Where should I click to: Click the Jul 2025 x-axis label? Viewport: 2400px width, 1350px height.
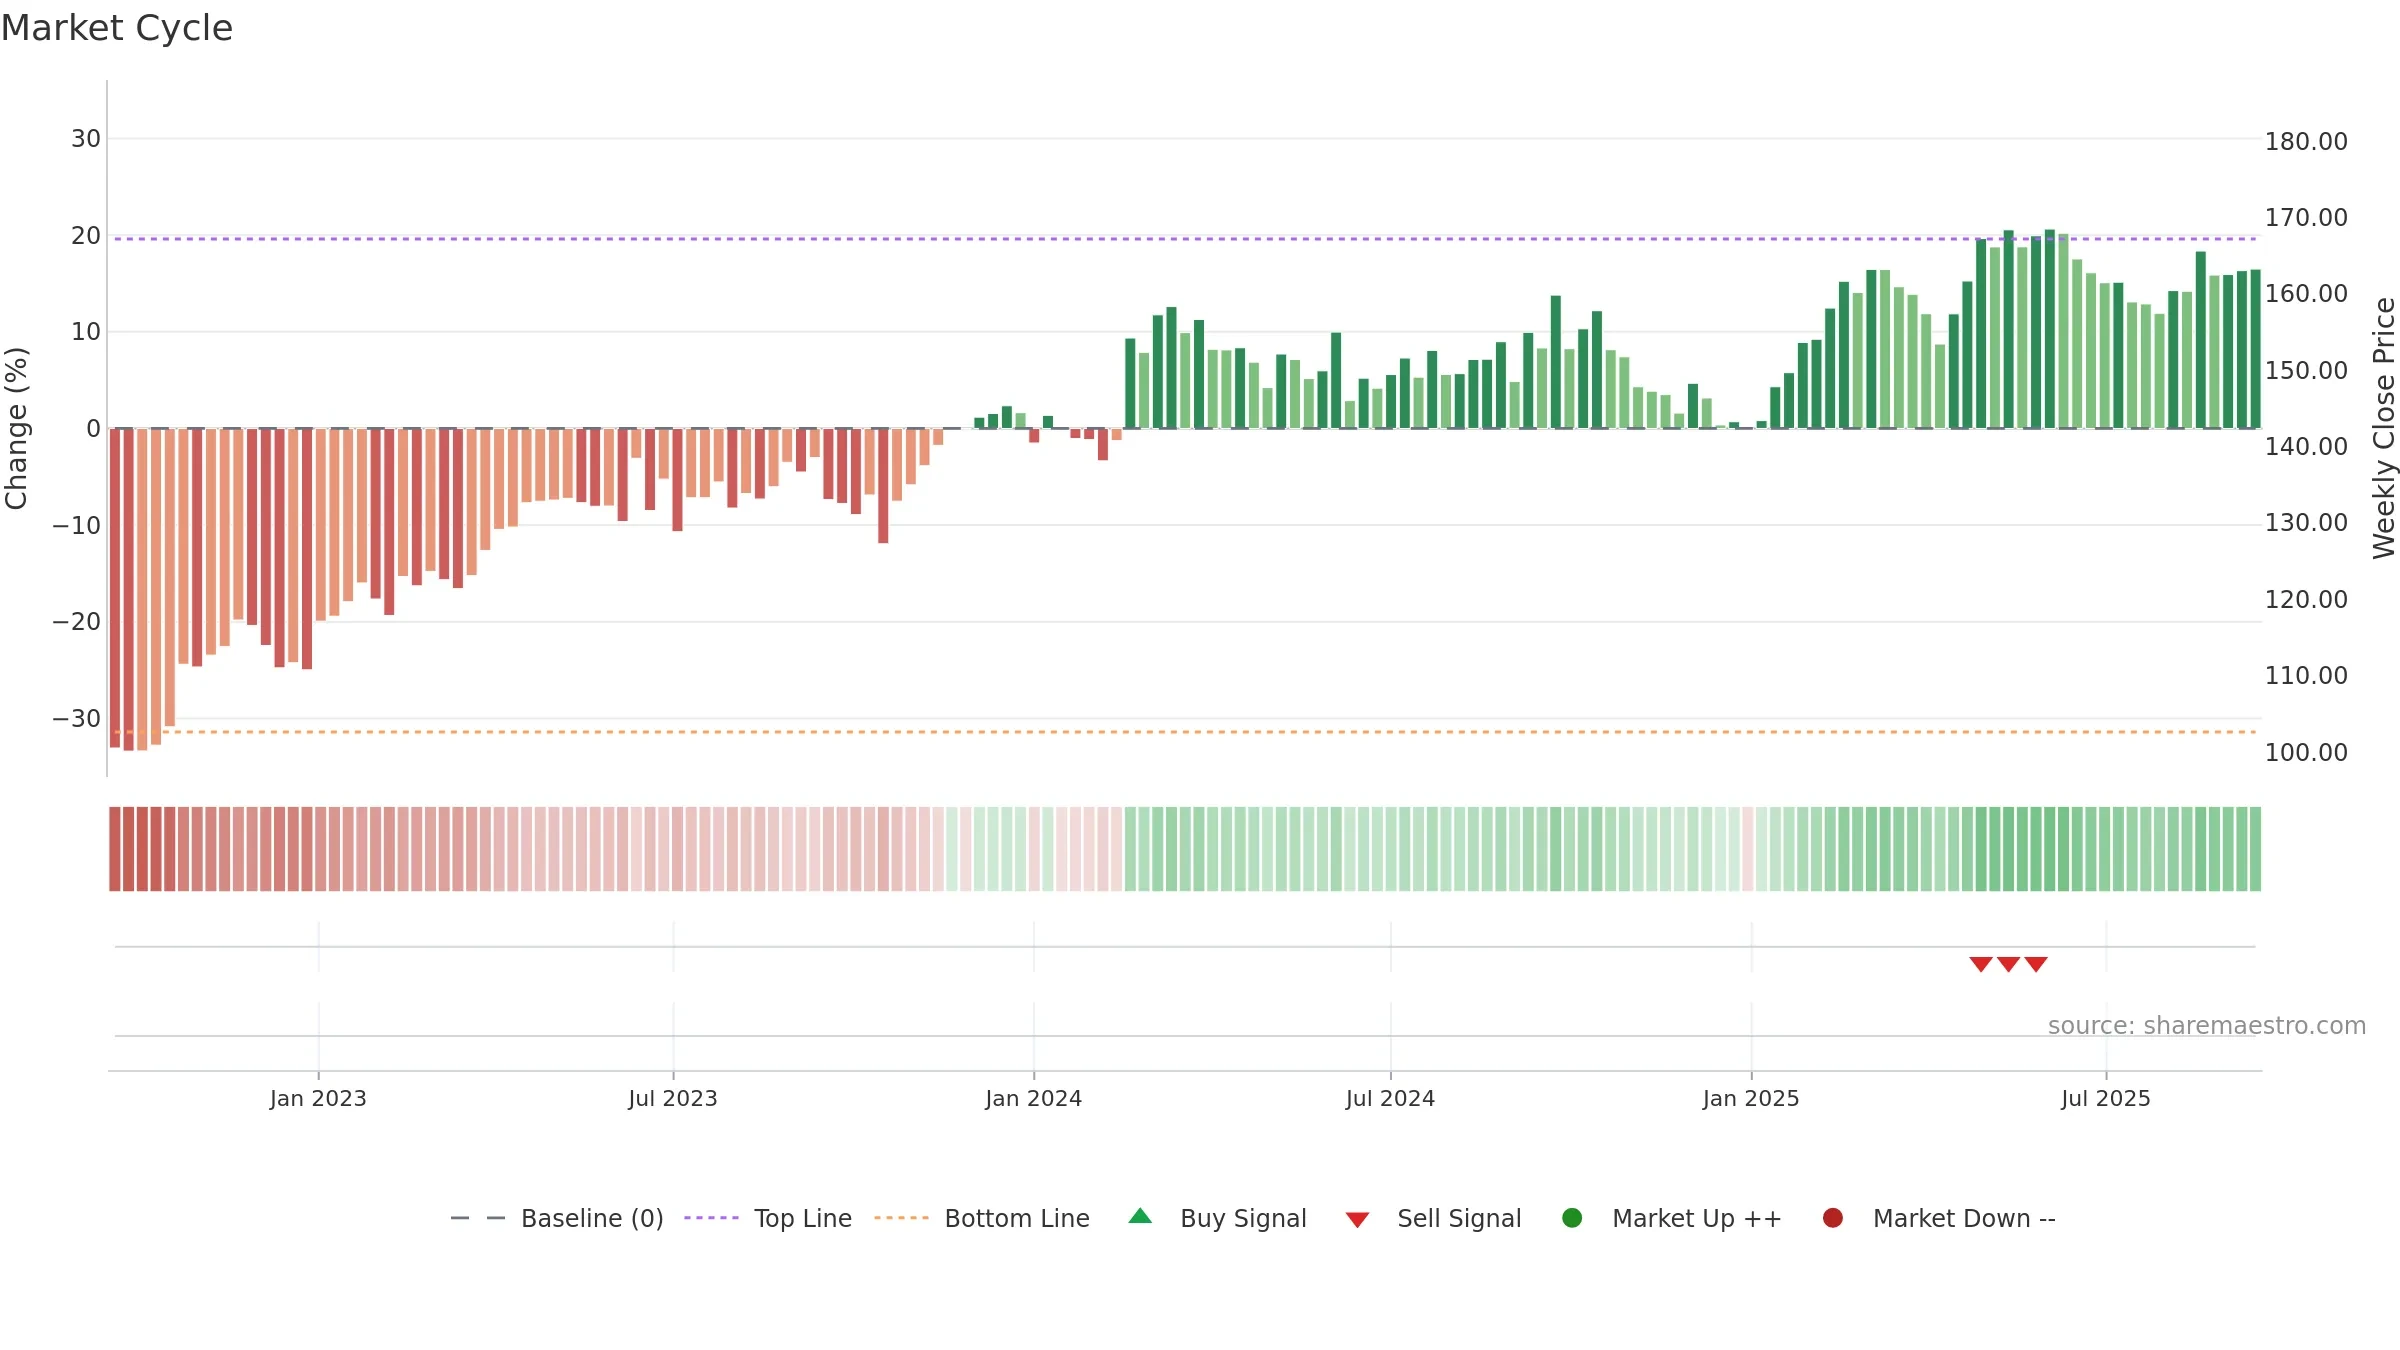point(2106,1098)
